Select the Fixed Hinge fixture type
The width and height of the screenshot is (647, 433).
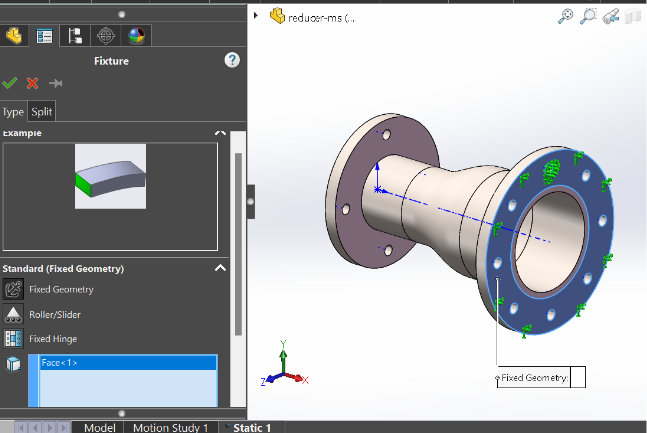coord(52,339)
